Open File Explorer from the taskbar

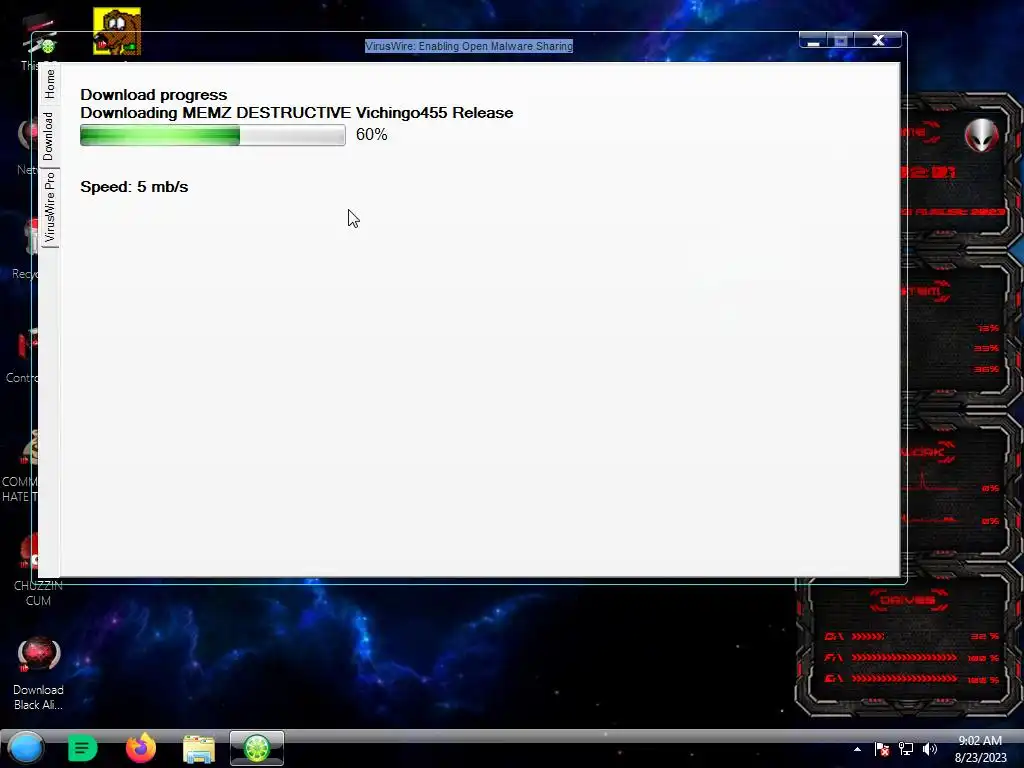pyautogui.click(x=199, y=749)
